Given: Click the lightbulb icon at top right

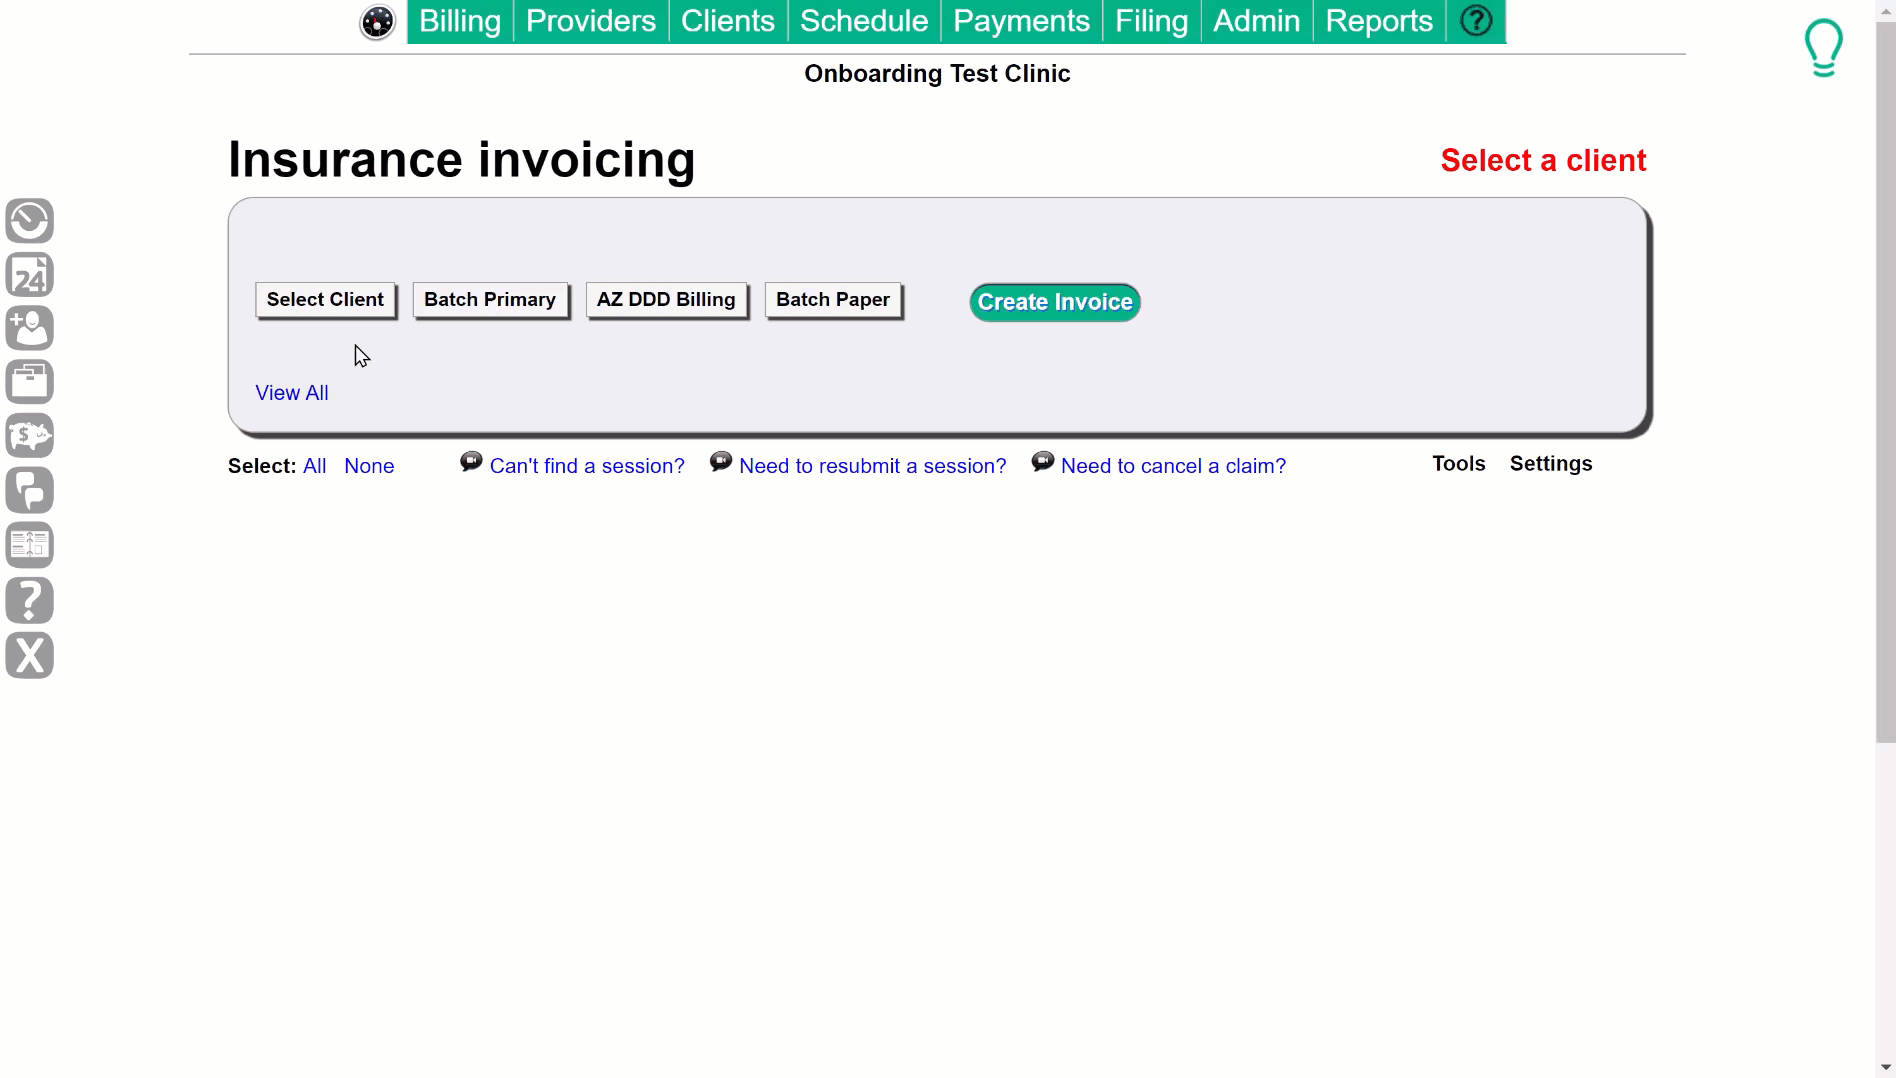Looking at the screenshot, I should coord(1824,45).
